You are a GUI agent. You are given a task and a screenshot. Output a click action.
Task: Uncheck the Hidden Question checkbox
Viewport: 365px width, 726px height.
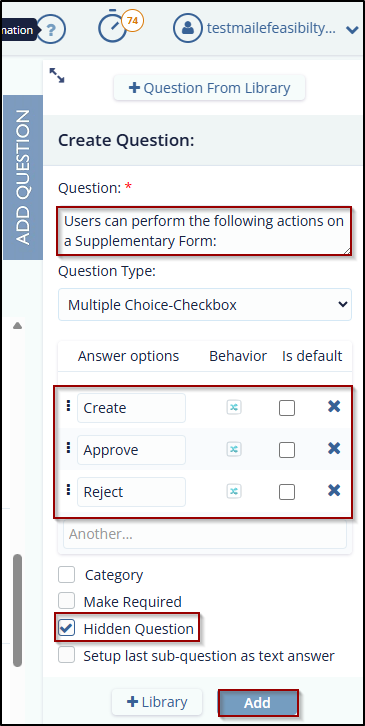click(x=67, y=628)
